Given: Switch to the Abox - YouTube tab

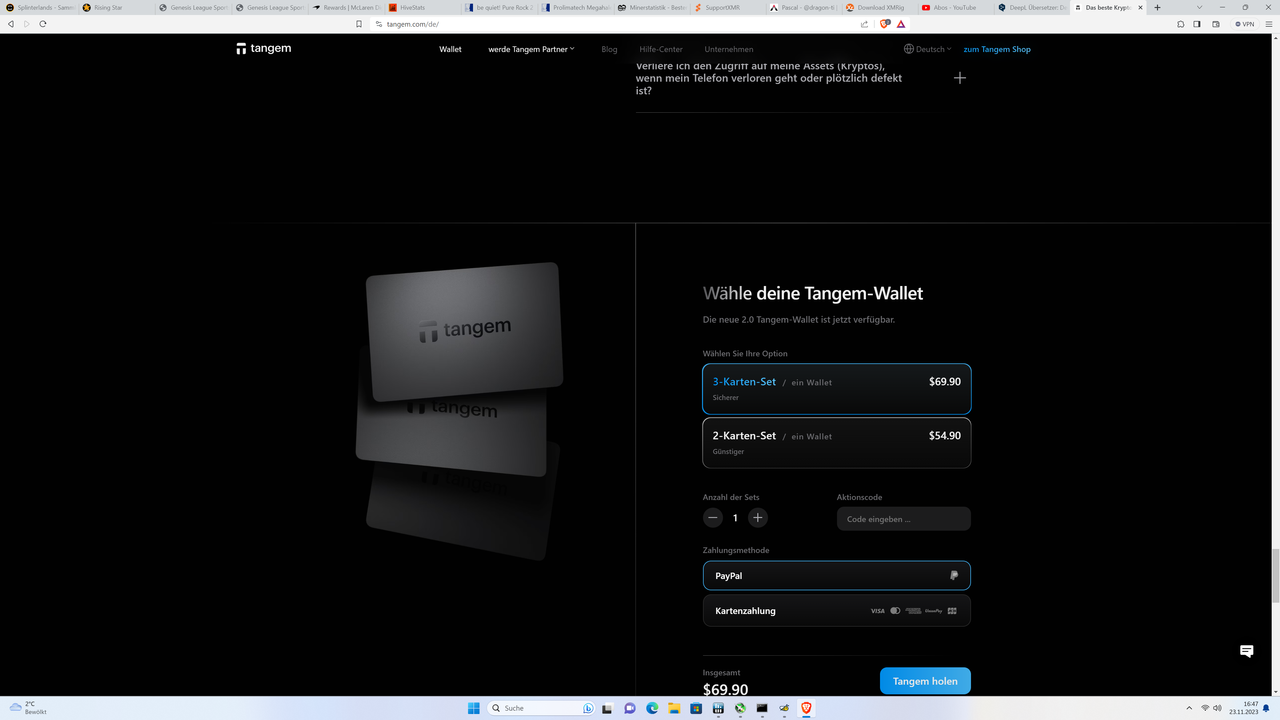Looking at the screenshot, I should [955, 7].
